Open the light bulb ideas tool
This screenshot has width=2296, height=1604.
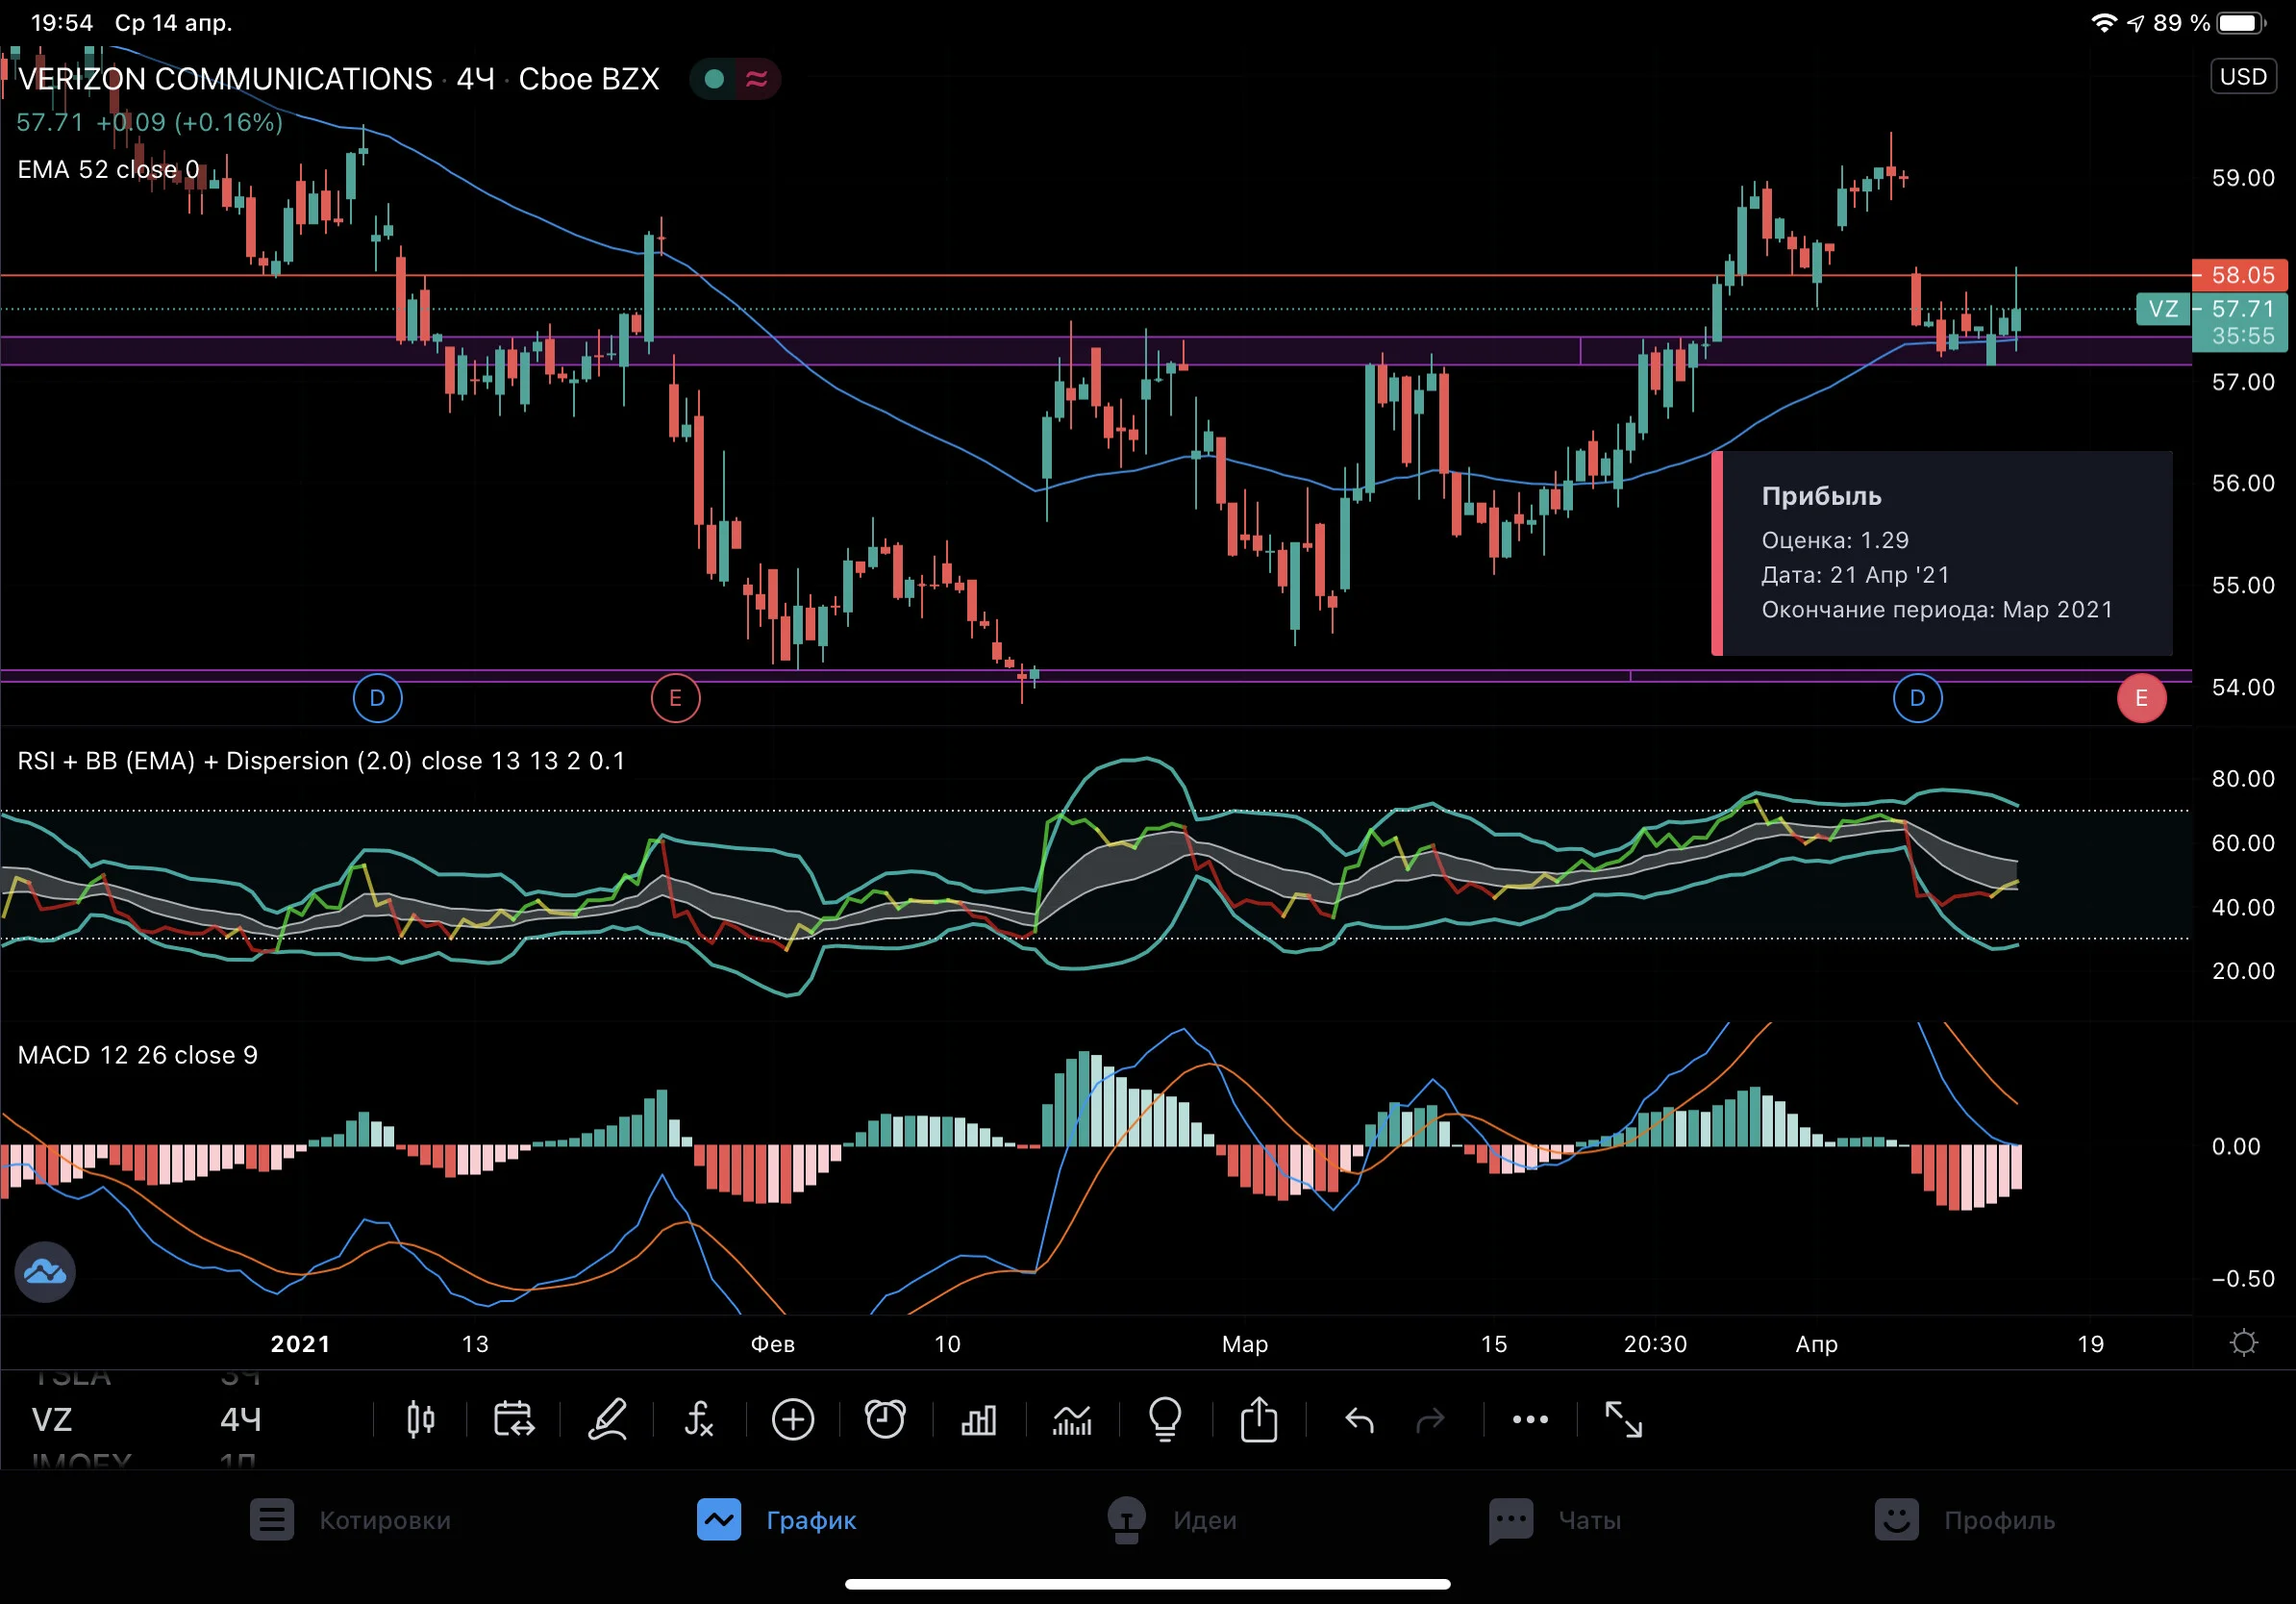[1165, 1419]
